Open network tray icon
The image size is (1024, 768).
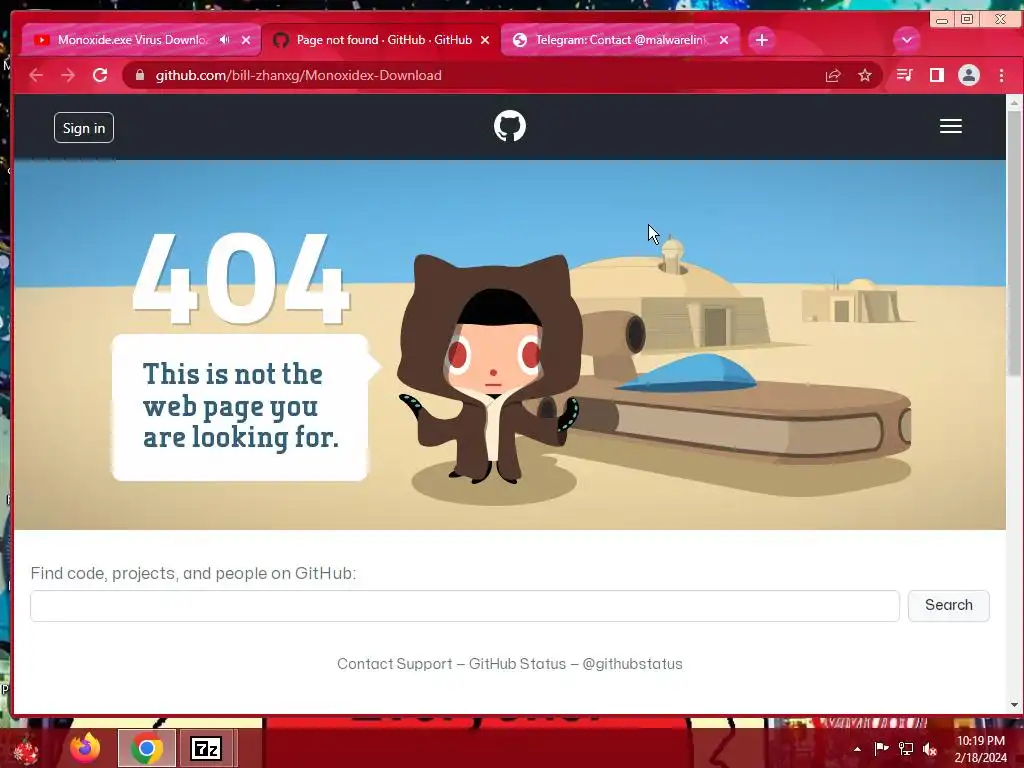(906, 749)
